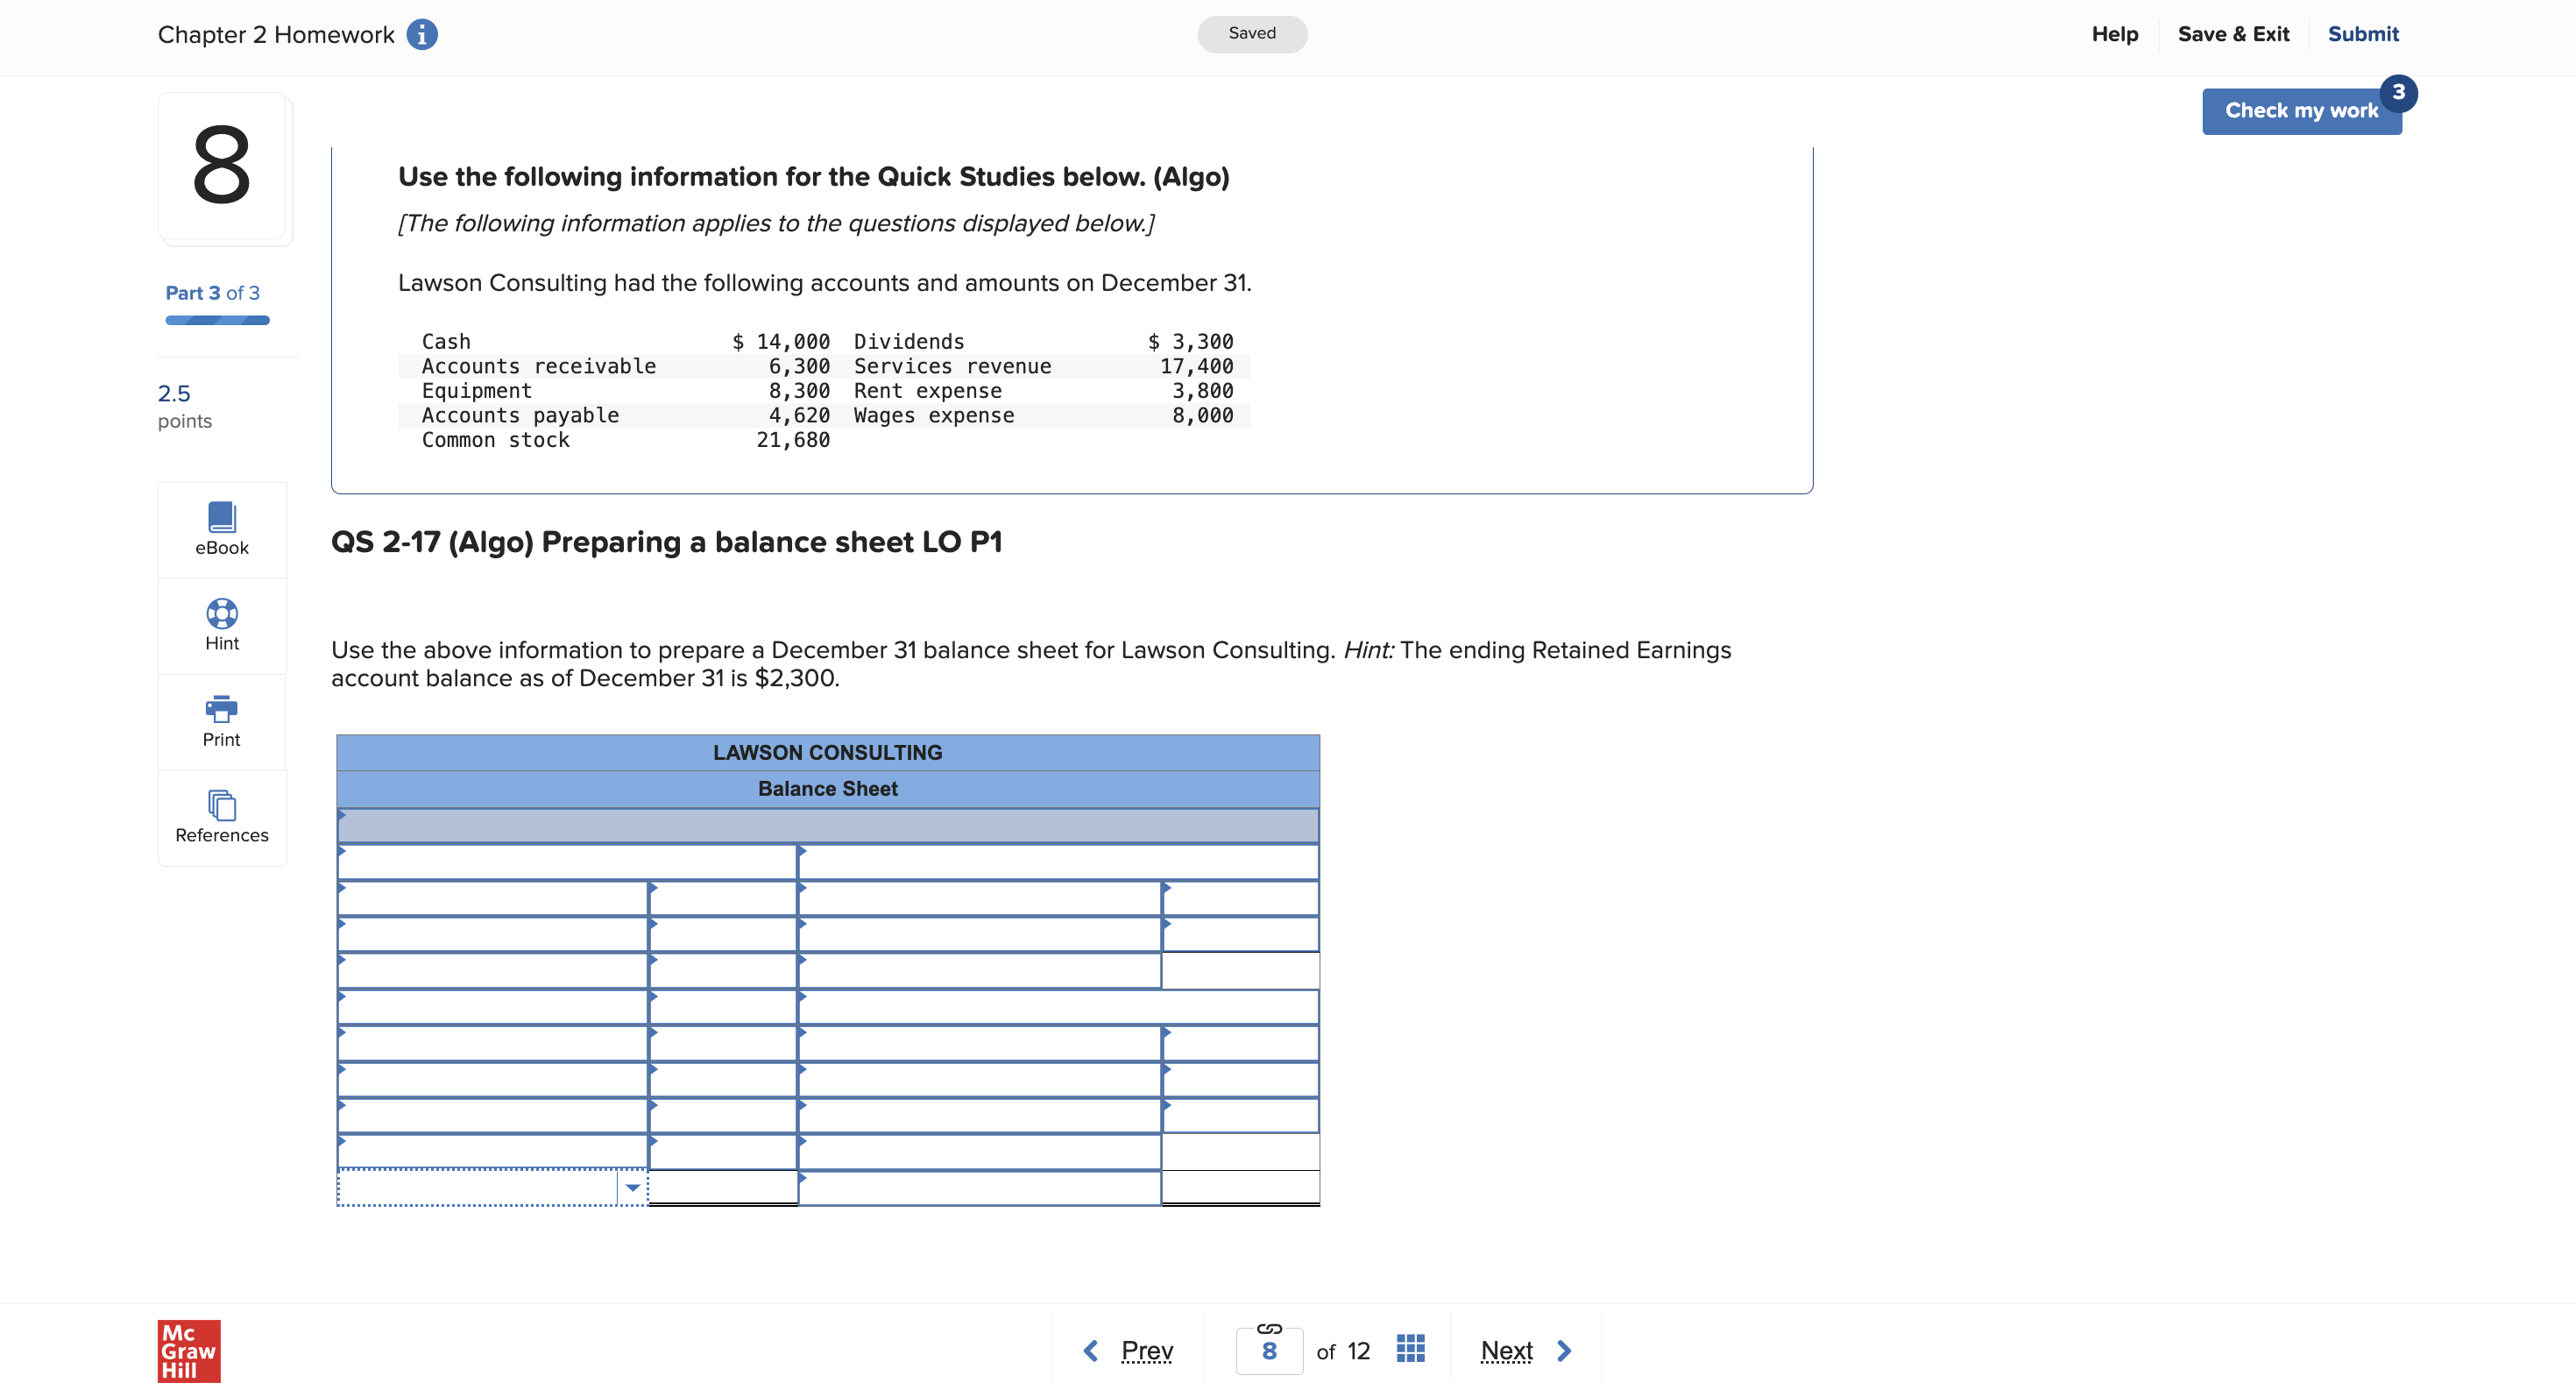
Task: Click the Submit button
Action: (x=2363, y=33)
